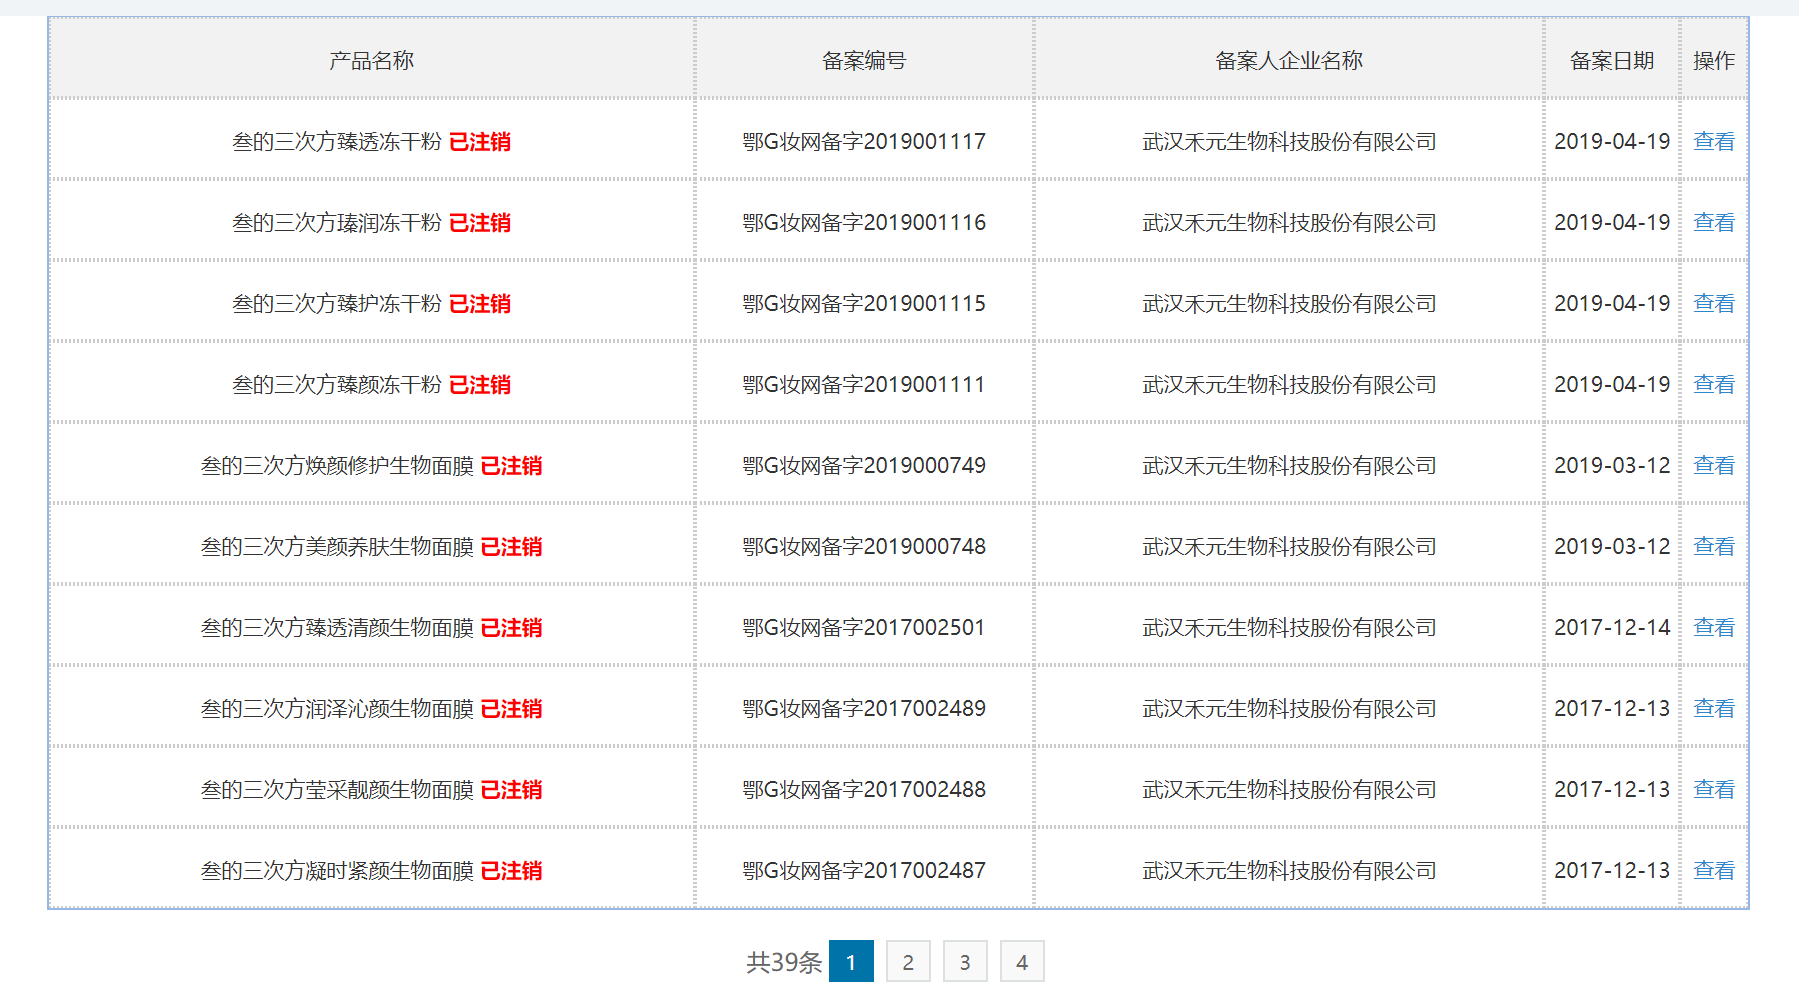Go to results page 2
The height and width of the screenshot is (989, 1799).
(908, 961)
